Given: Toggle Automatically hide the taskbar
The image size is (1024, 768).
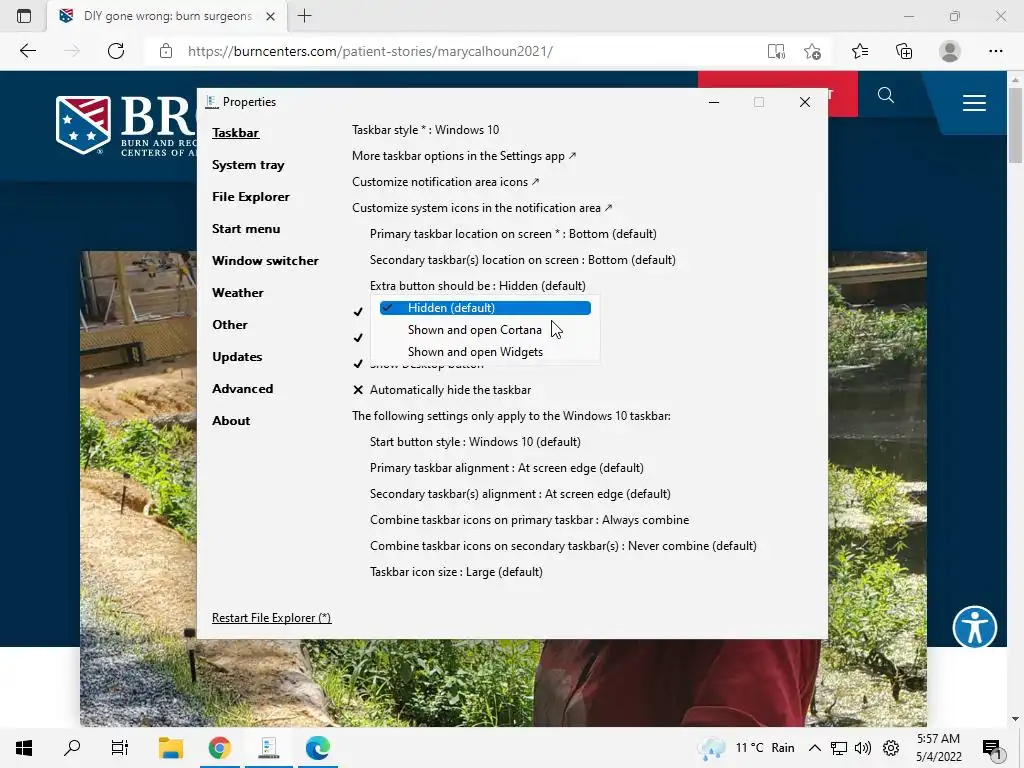Looking at the screenshot, I should point(441,390).
